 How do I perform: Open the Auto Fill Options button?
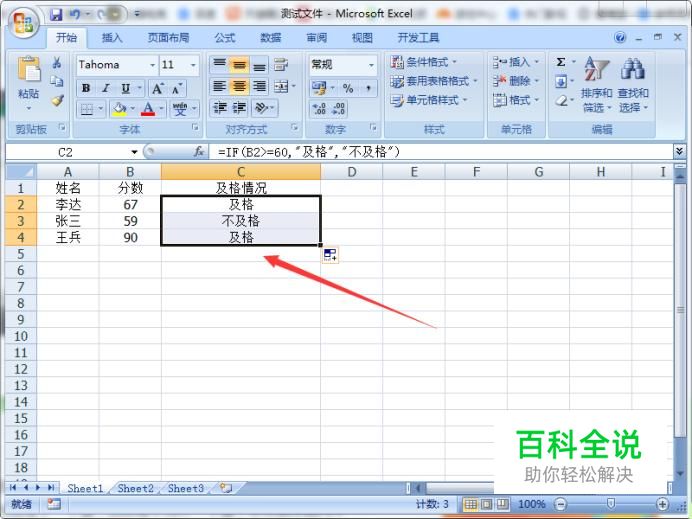330,255
